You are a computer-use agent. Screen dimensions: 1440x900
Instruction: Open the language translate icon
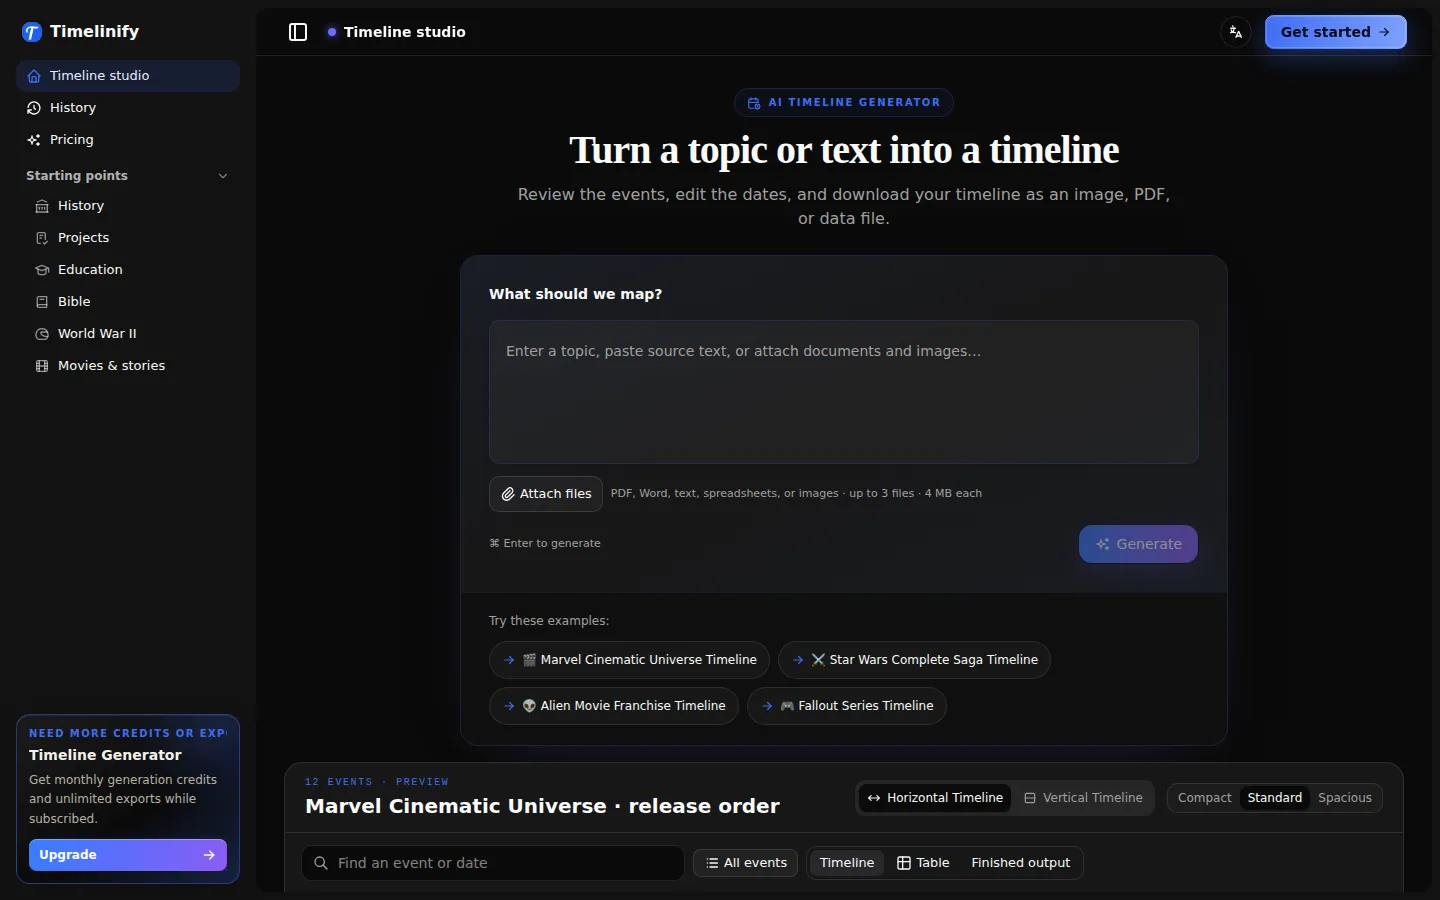1236,32
